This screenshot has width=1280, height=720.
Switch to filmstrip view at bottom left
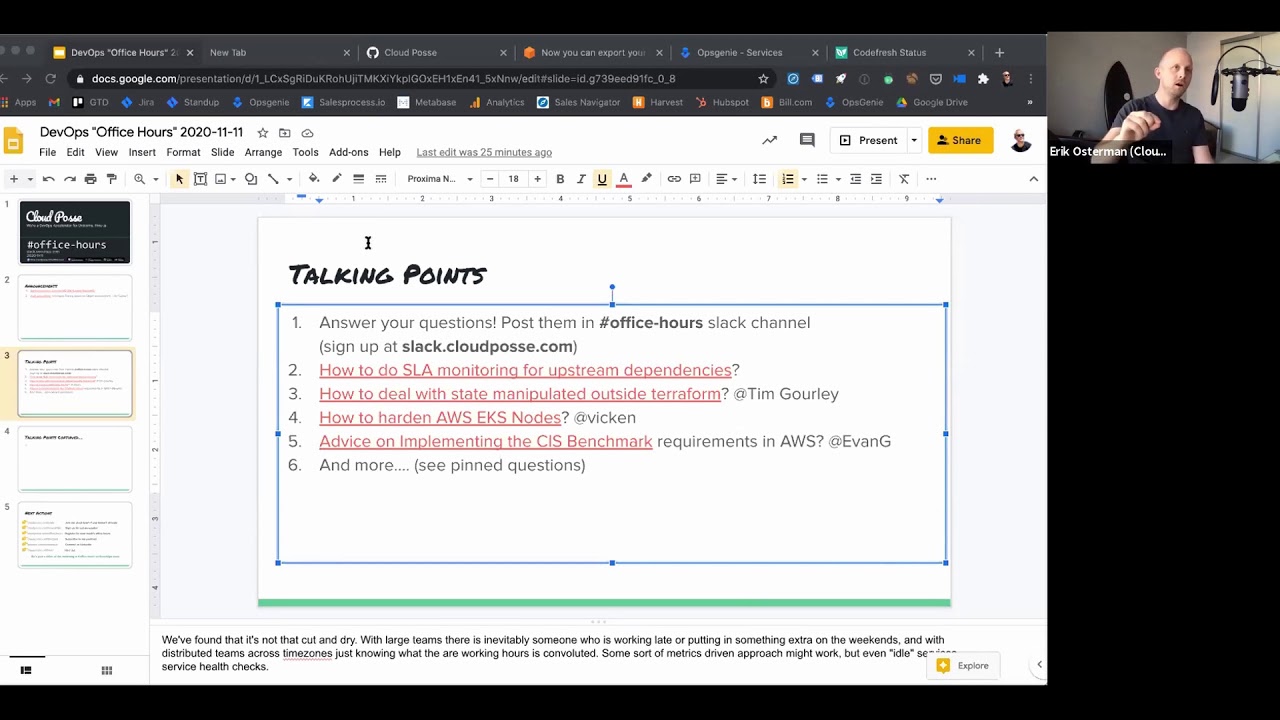tap(26, 670)
